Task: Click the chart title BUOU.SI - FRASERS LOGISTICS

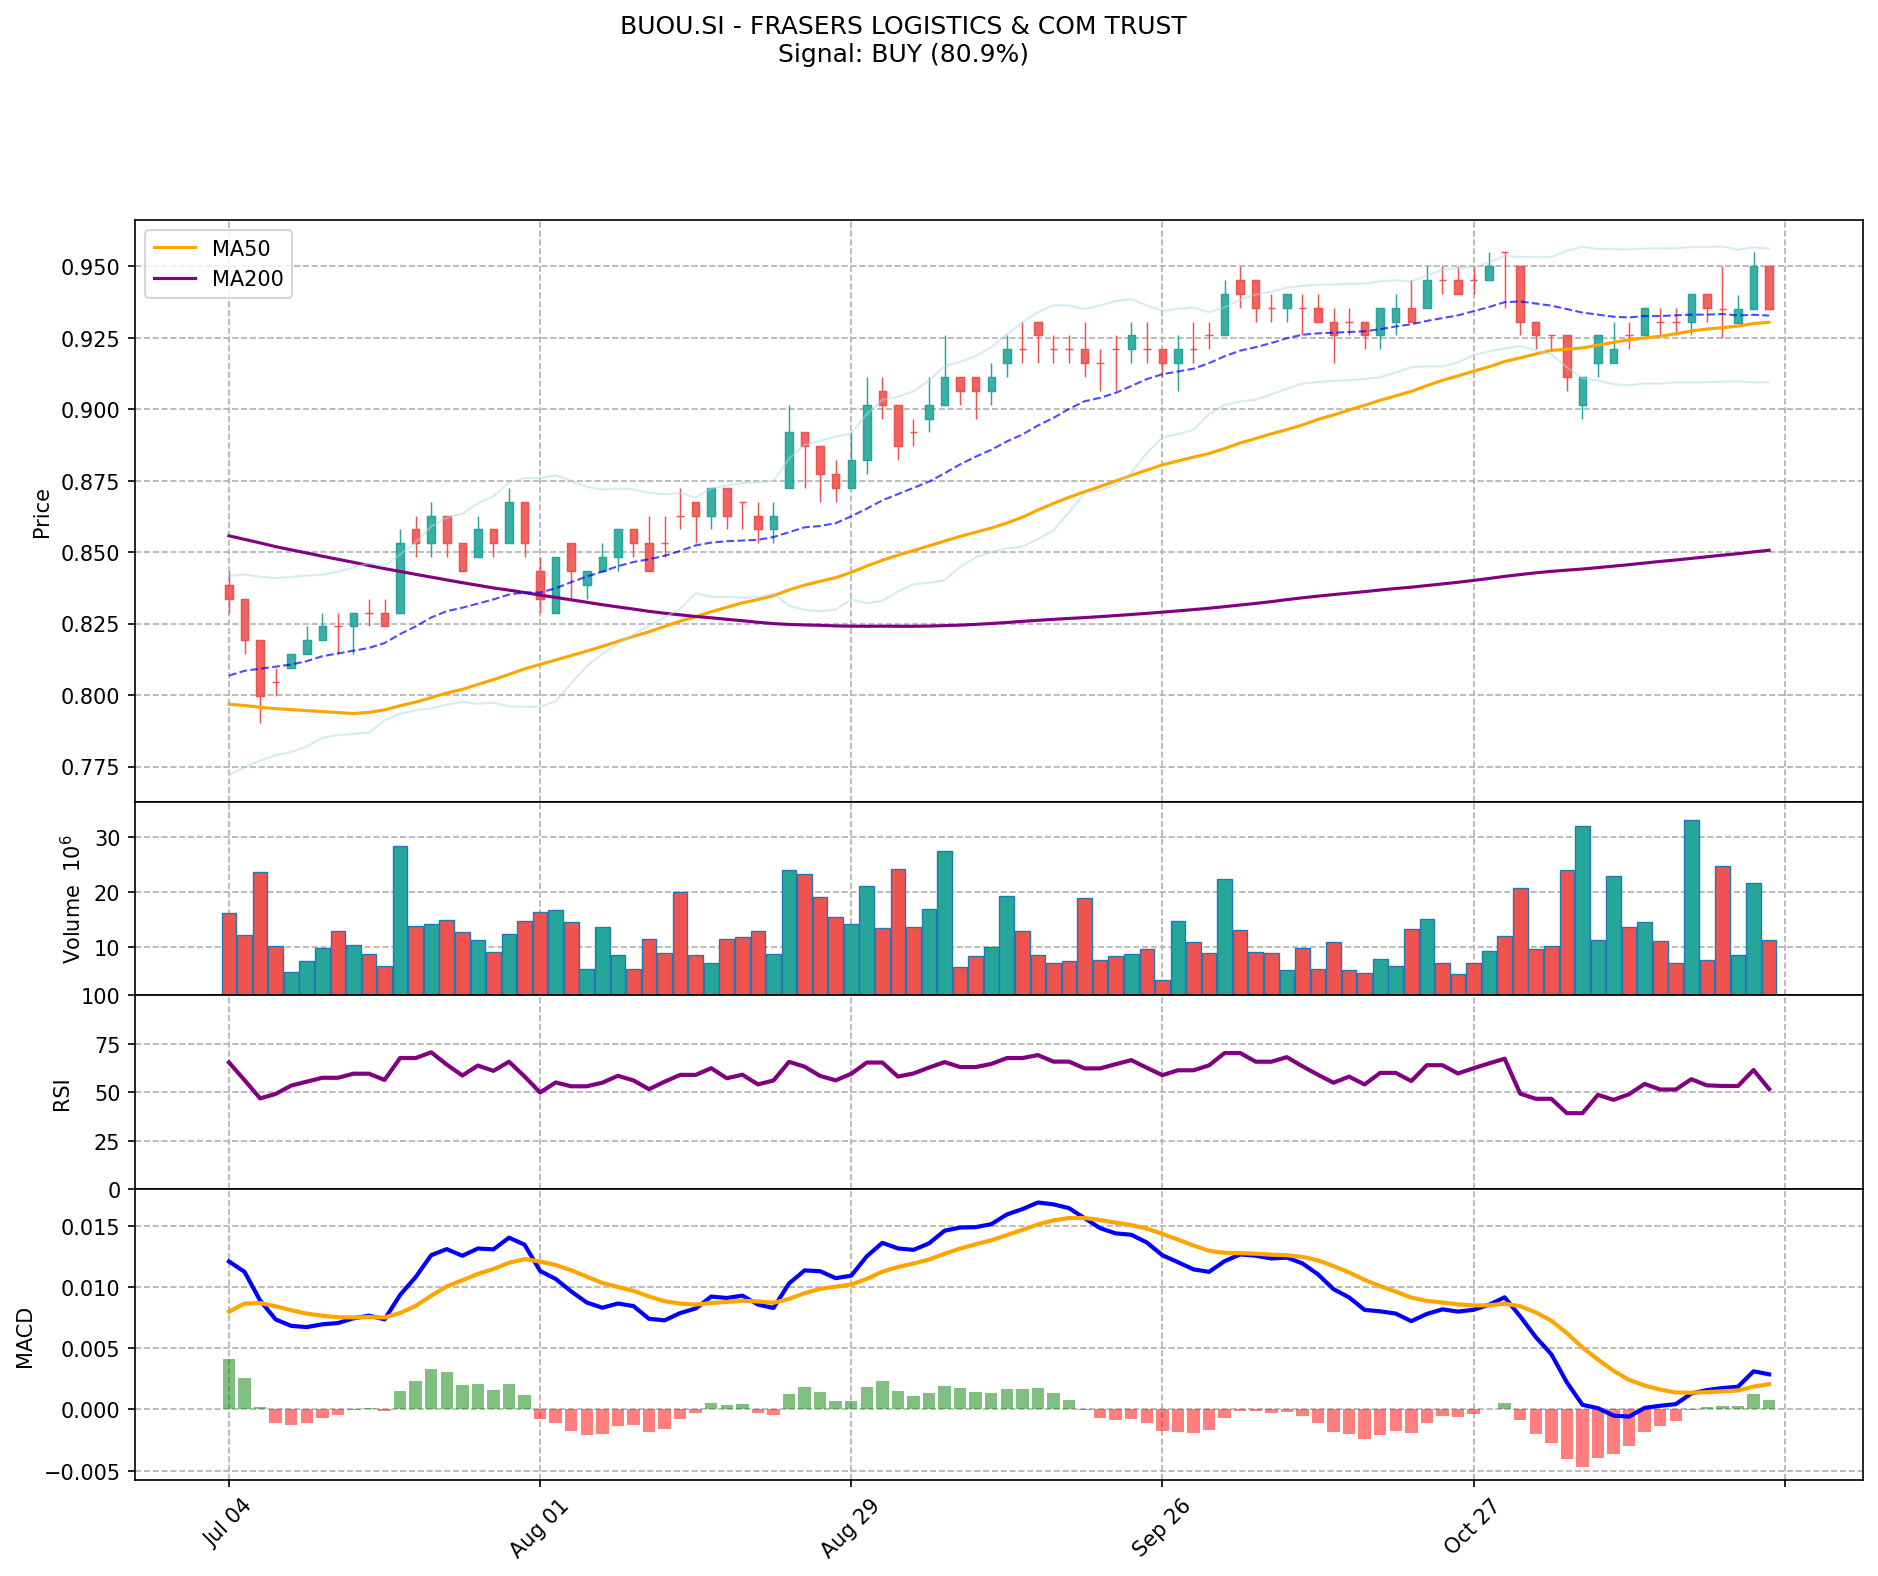Action: [902, 26]
